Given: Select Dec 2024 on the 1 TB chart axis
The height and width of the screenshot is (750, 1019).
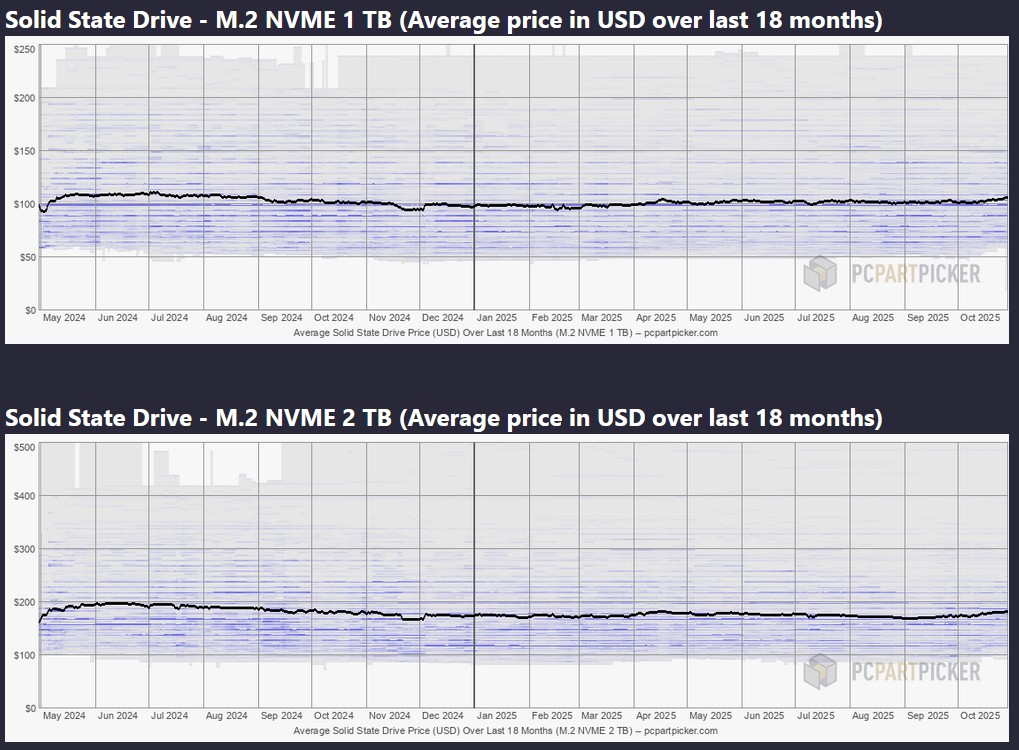Looking at the screenshot, I should (443, 318).
